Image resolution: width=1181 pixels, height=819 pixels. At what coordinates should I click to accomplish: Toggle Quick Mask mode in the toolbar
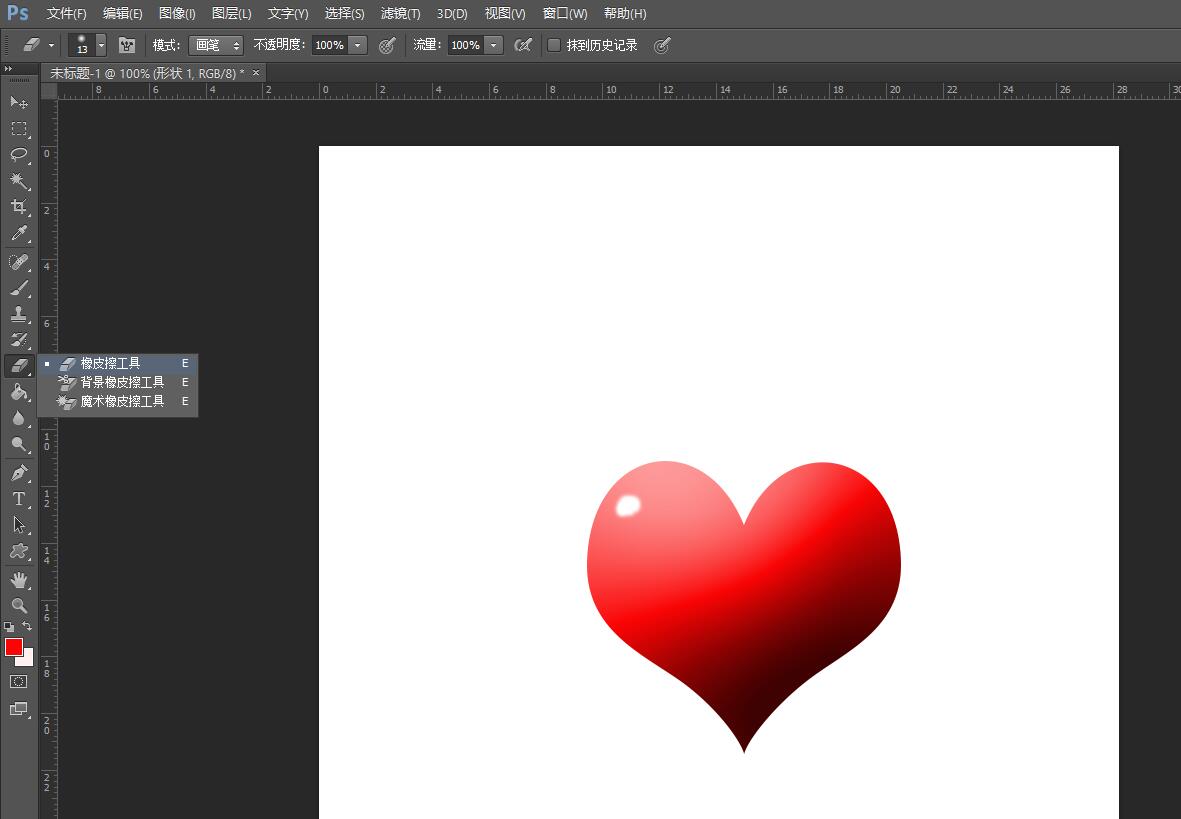click(x=18, y=681)
